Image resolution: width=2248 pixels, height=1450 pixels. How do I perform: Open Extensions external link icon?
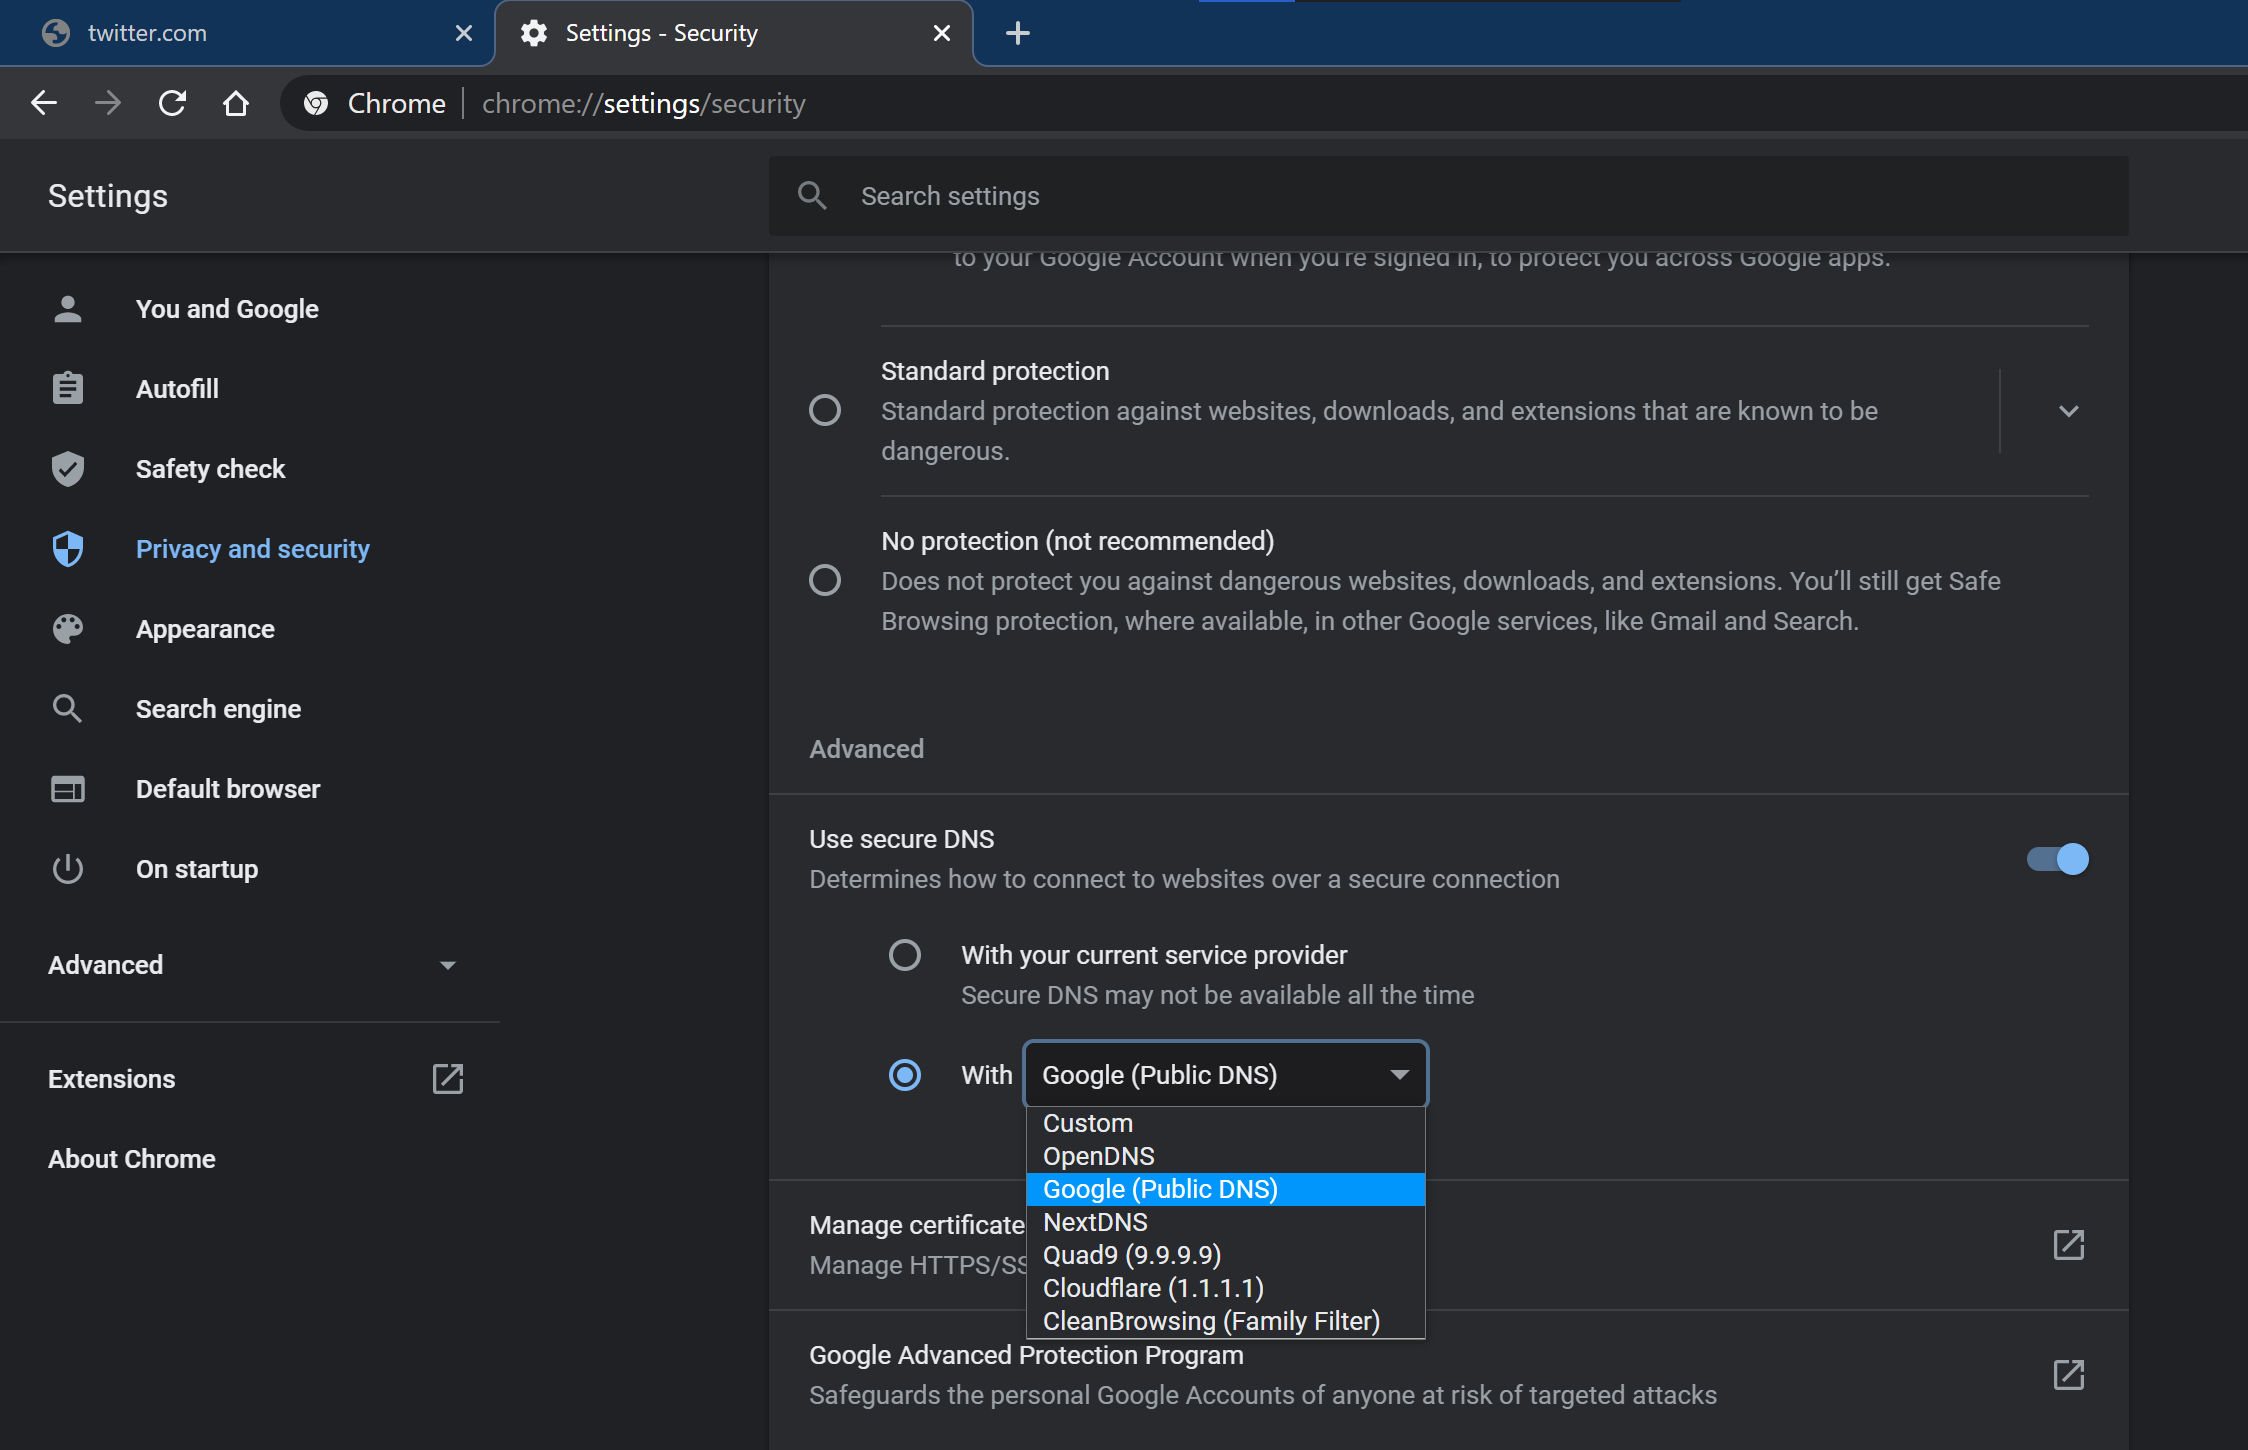coord(447,1079)
